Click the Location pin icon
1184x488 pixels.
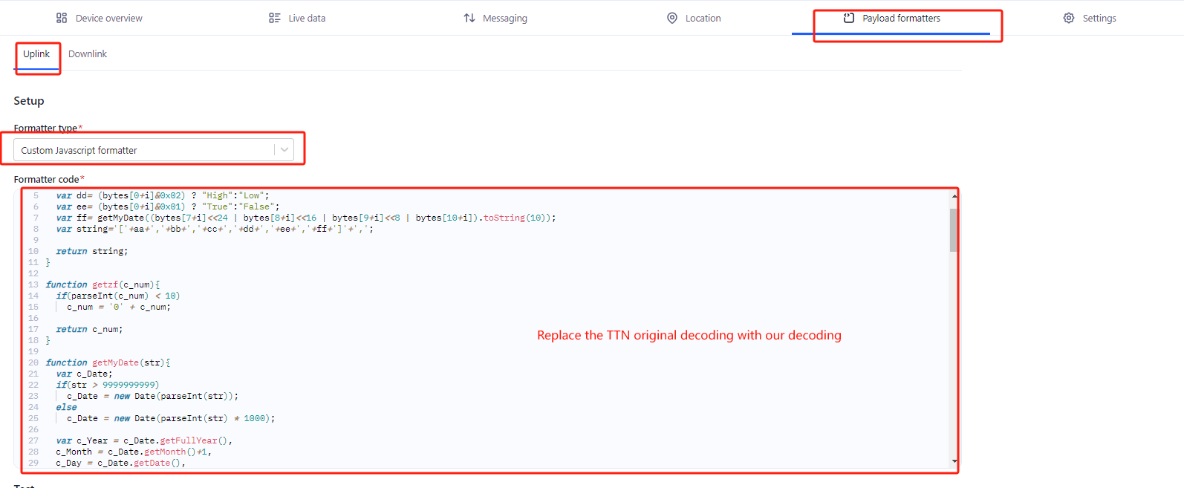[x=672, y=18]
